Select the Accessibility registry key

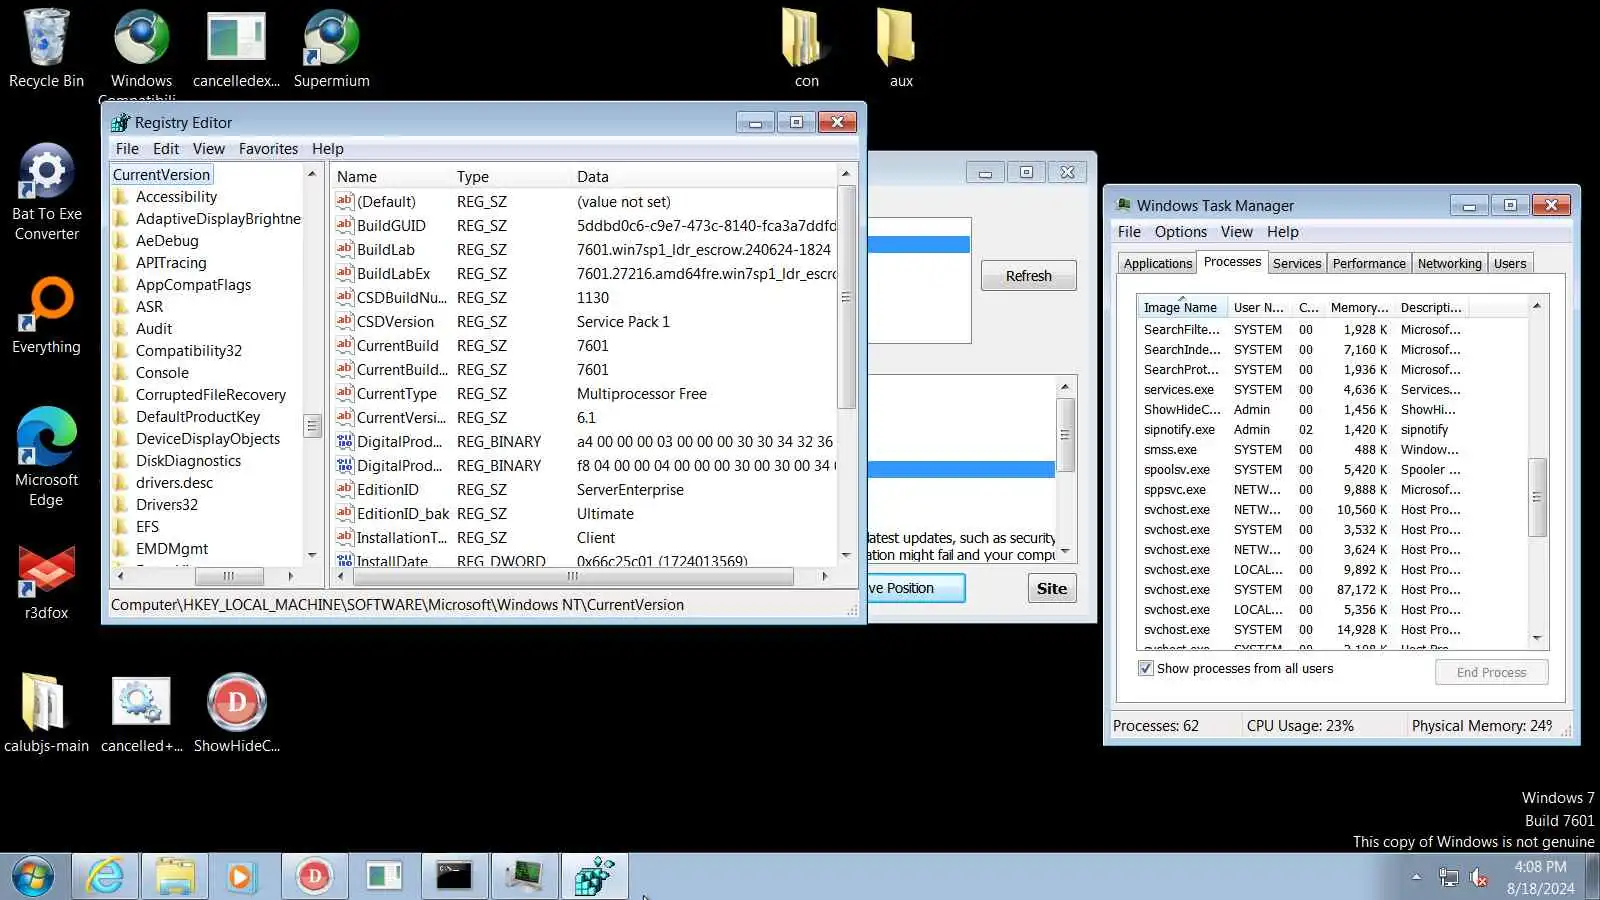(176, 197)
